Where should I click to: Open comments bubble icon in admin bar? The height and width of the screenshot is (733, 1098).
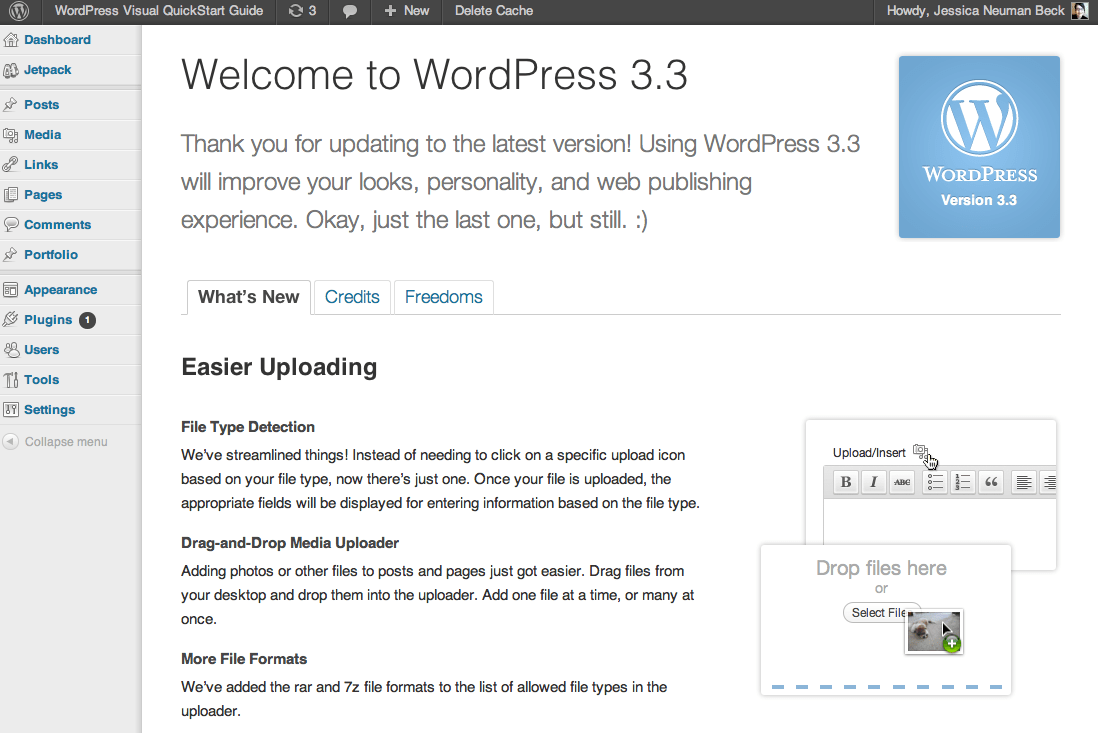(x=349, y=11)
